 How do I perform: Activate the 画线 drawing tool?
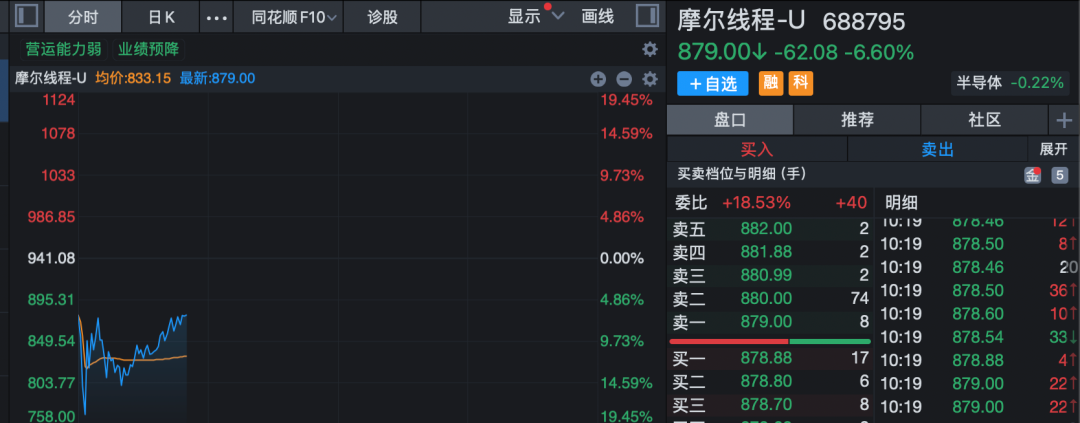coord(598,17)
